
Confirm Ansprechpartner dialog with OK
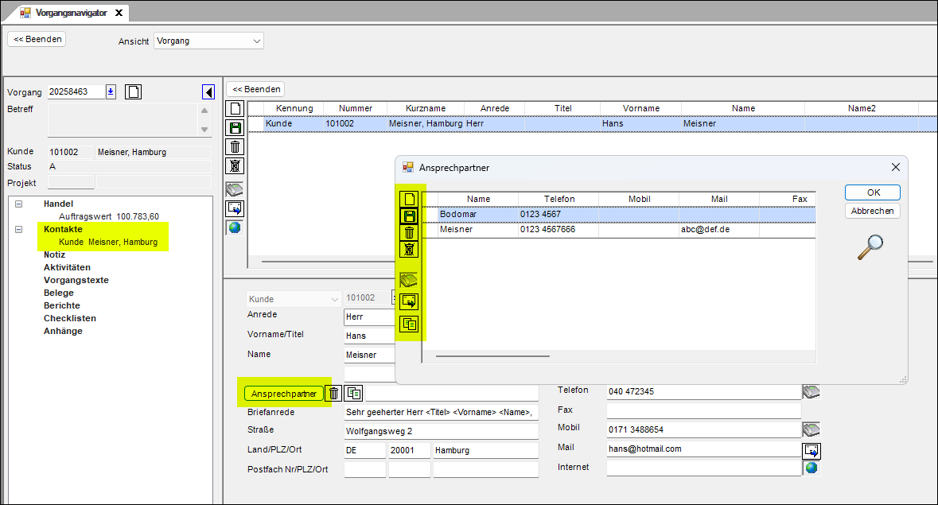pos(873,193)
